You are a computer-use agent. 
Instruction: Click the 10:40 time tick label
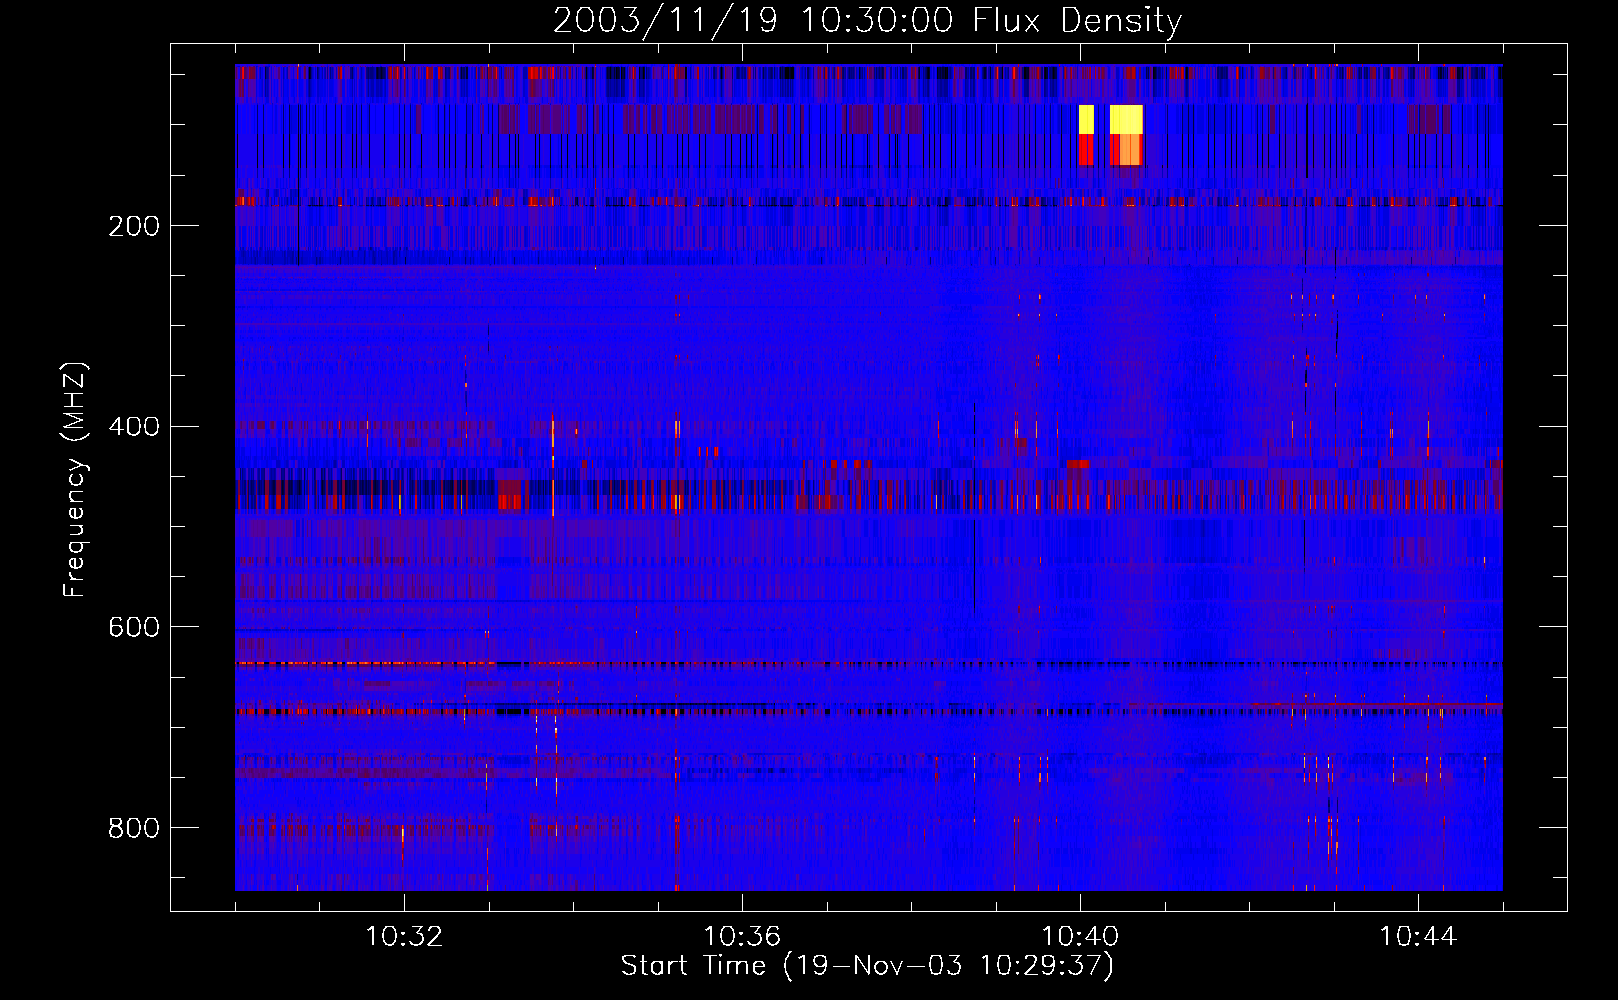[1080, 937]
